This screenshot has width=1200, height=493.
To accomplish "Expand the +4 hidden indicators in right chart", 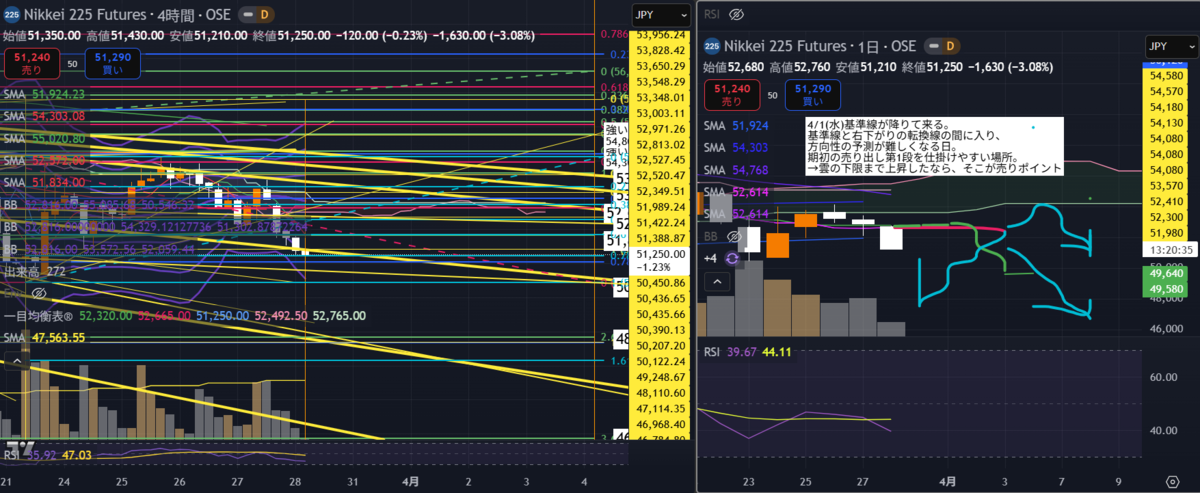I will (711, 257).
